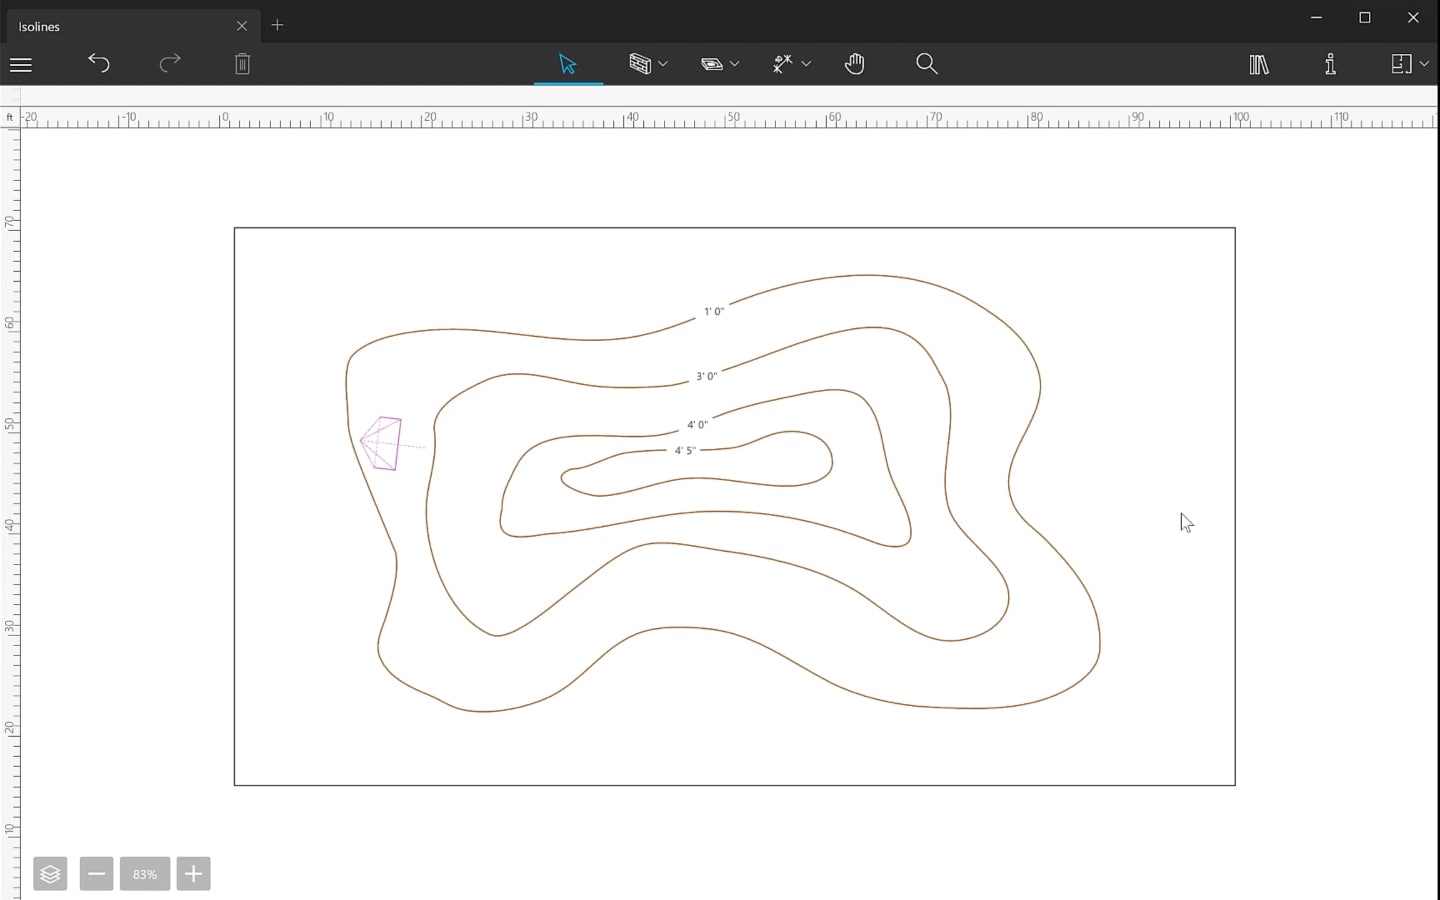The width and height of the screenshot is (1440, 900).
Task: Click the minus zoom out button
Action: point(96,874)
